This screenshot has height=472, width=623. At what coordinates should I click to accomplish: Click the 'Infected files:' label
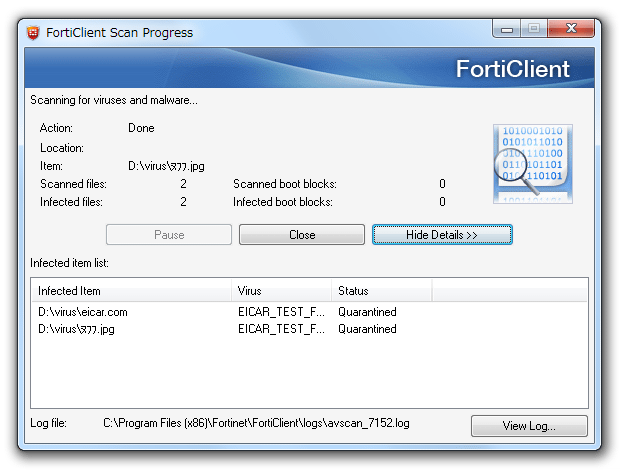[x=72, y=202]
